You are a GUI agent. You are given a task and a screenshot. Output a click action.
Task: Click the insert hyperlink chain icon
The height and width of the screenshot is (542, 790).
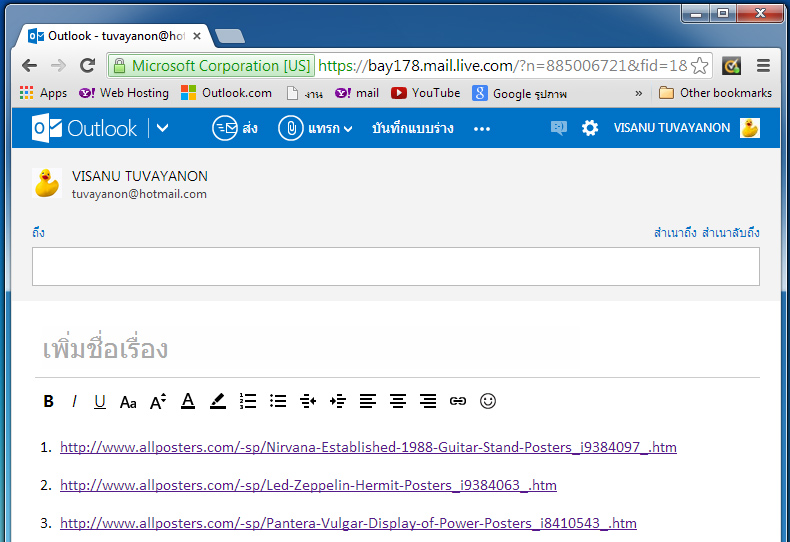coord(458,401)
